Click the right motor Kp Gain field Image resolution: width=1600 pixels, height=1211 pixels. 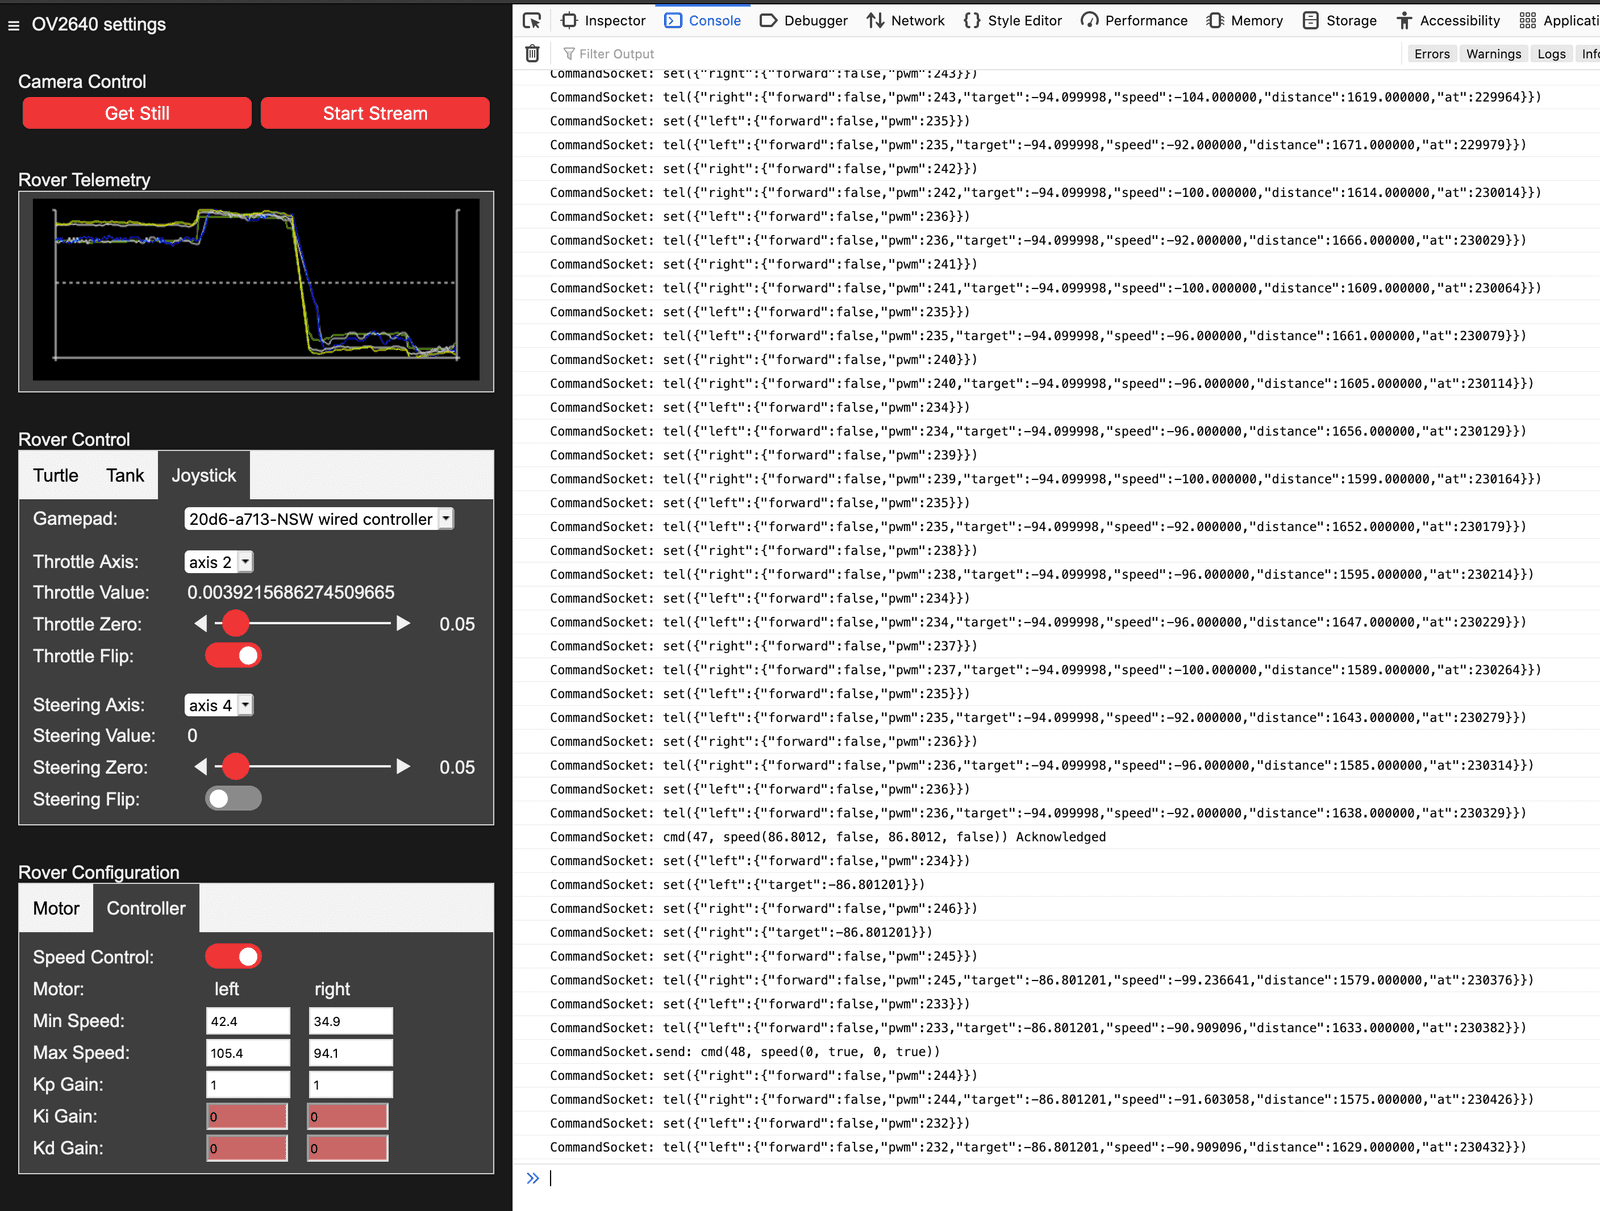pos(350,1085)
